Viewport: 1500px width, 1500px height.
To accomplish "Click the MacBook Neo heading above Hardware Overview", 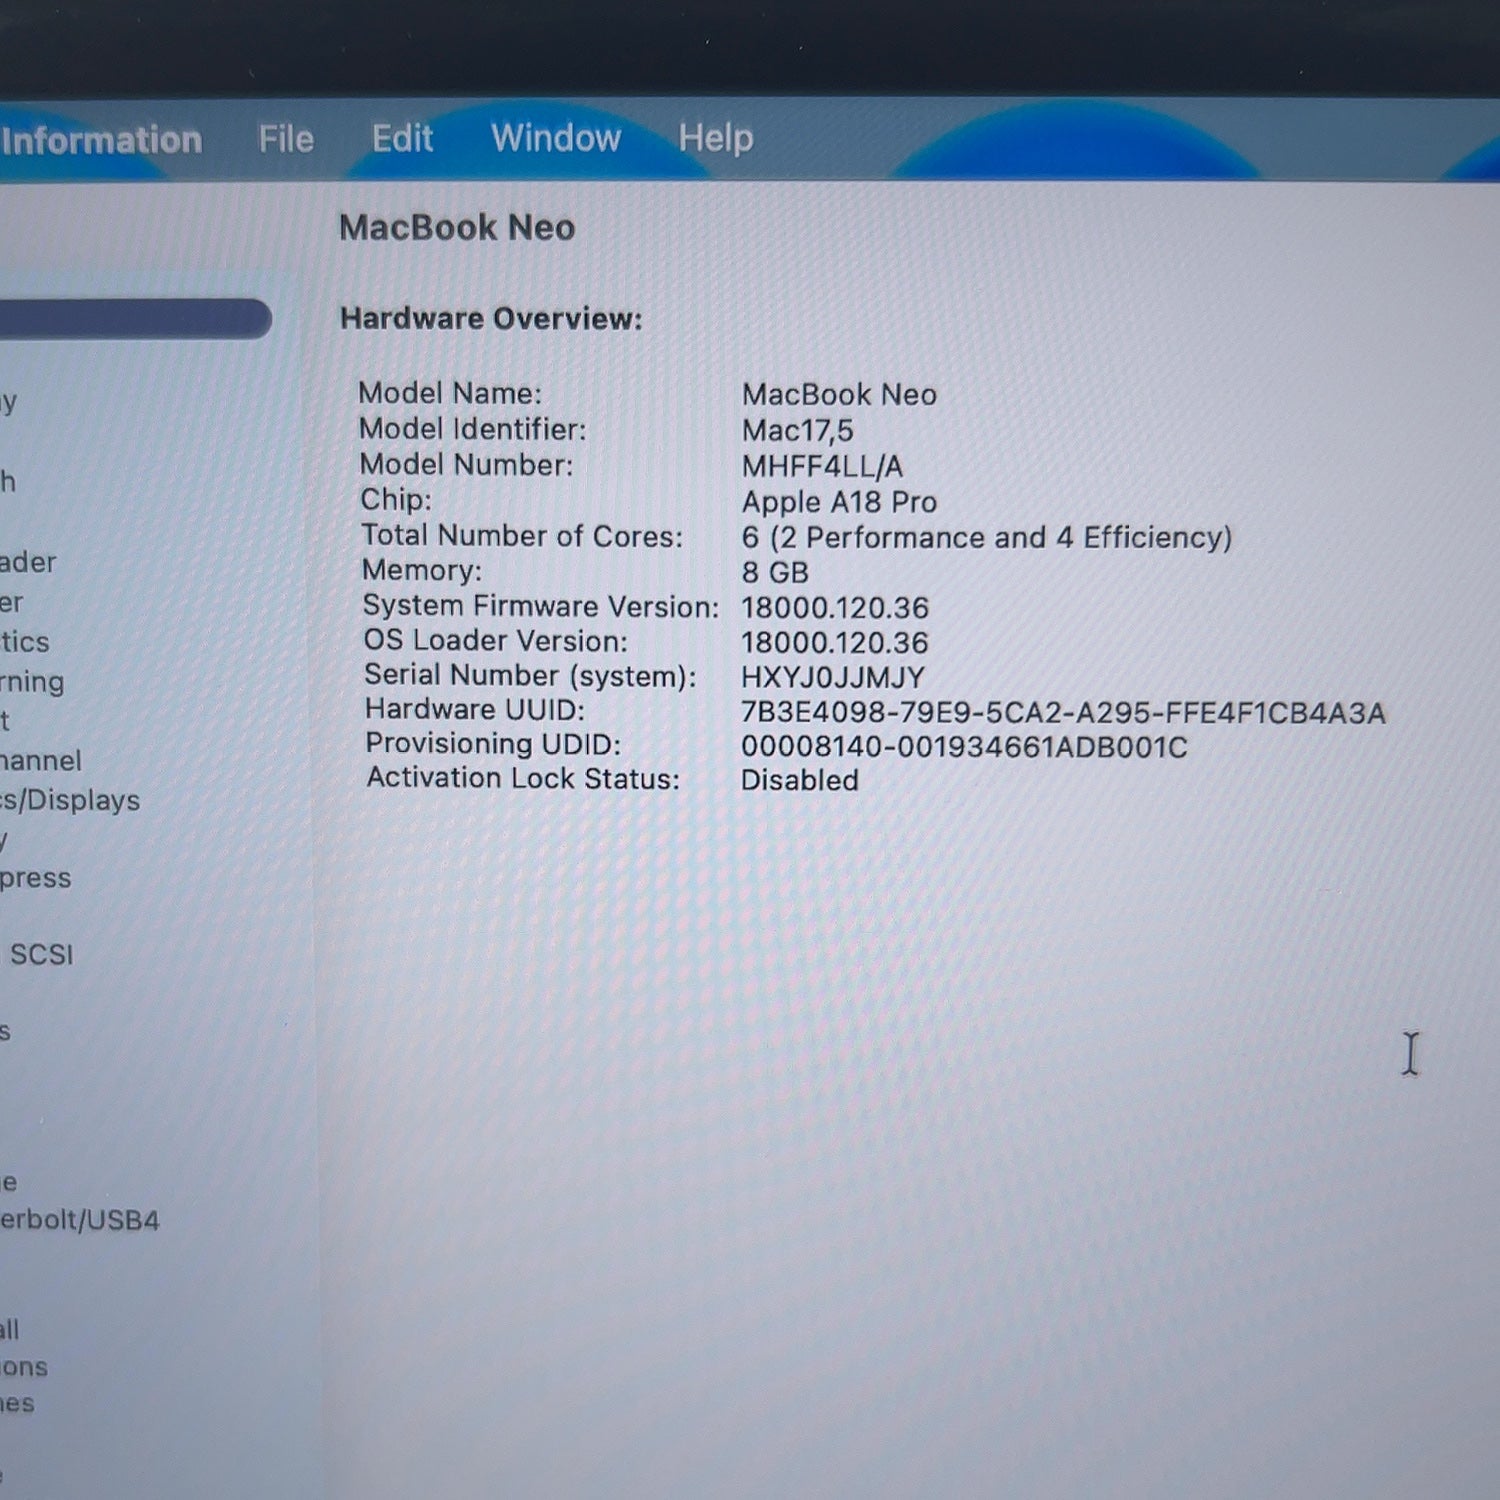I will (457, 228).
